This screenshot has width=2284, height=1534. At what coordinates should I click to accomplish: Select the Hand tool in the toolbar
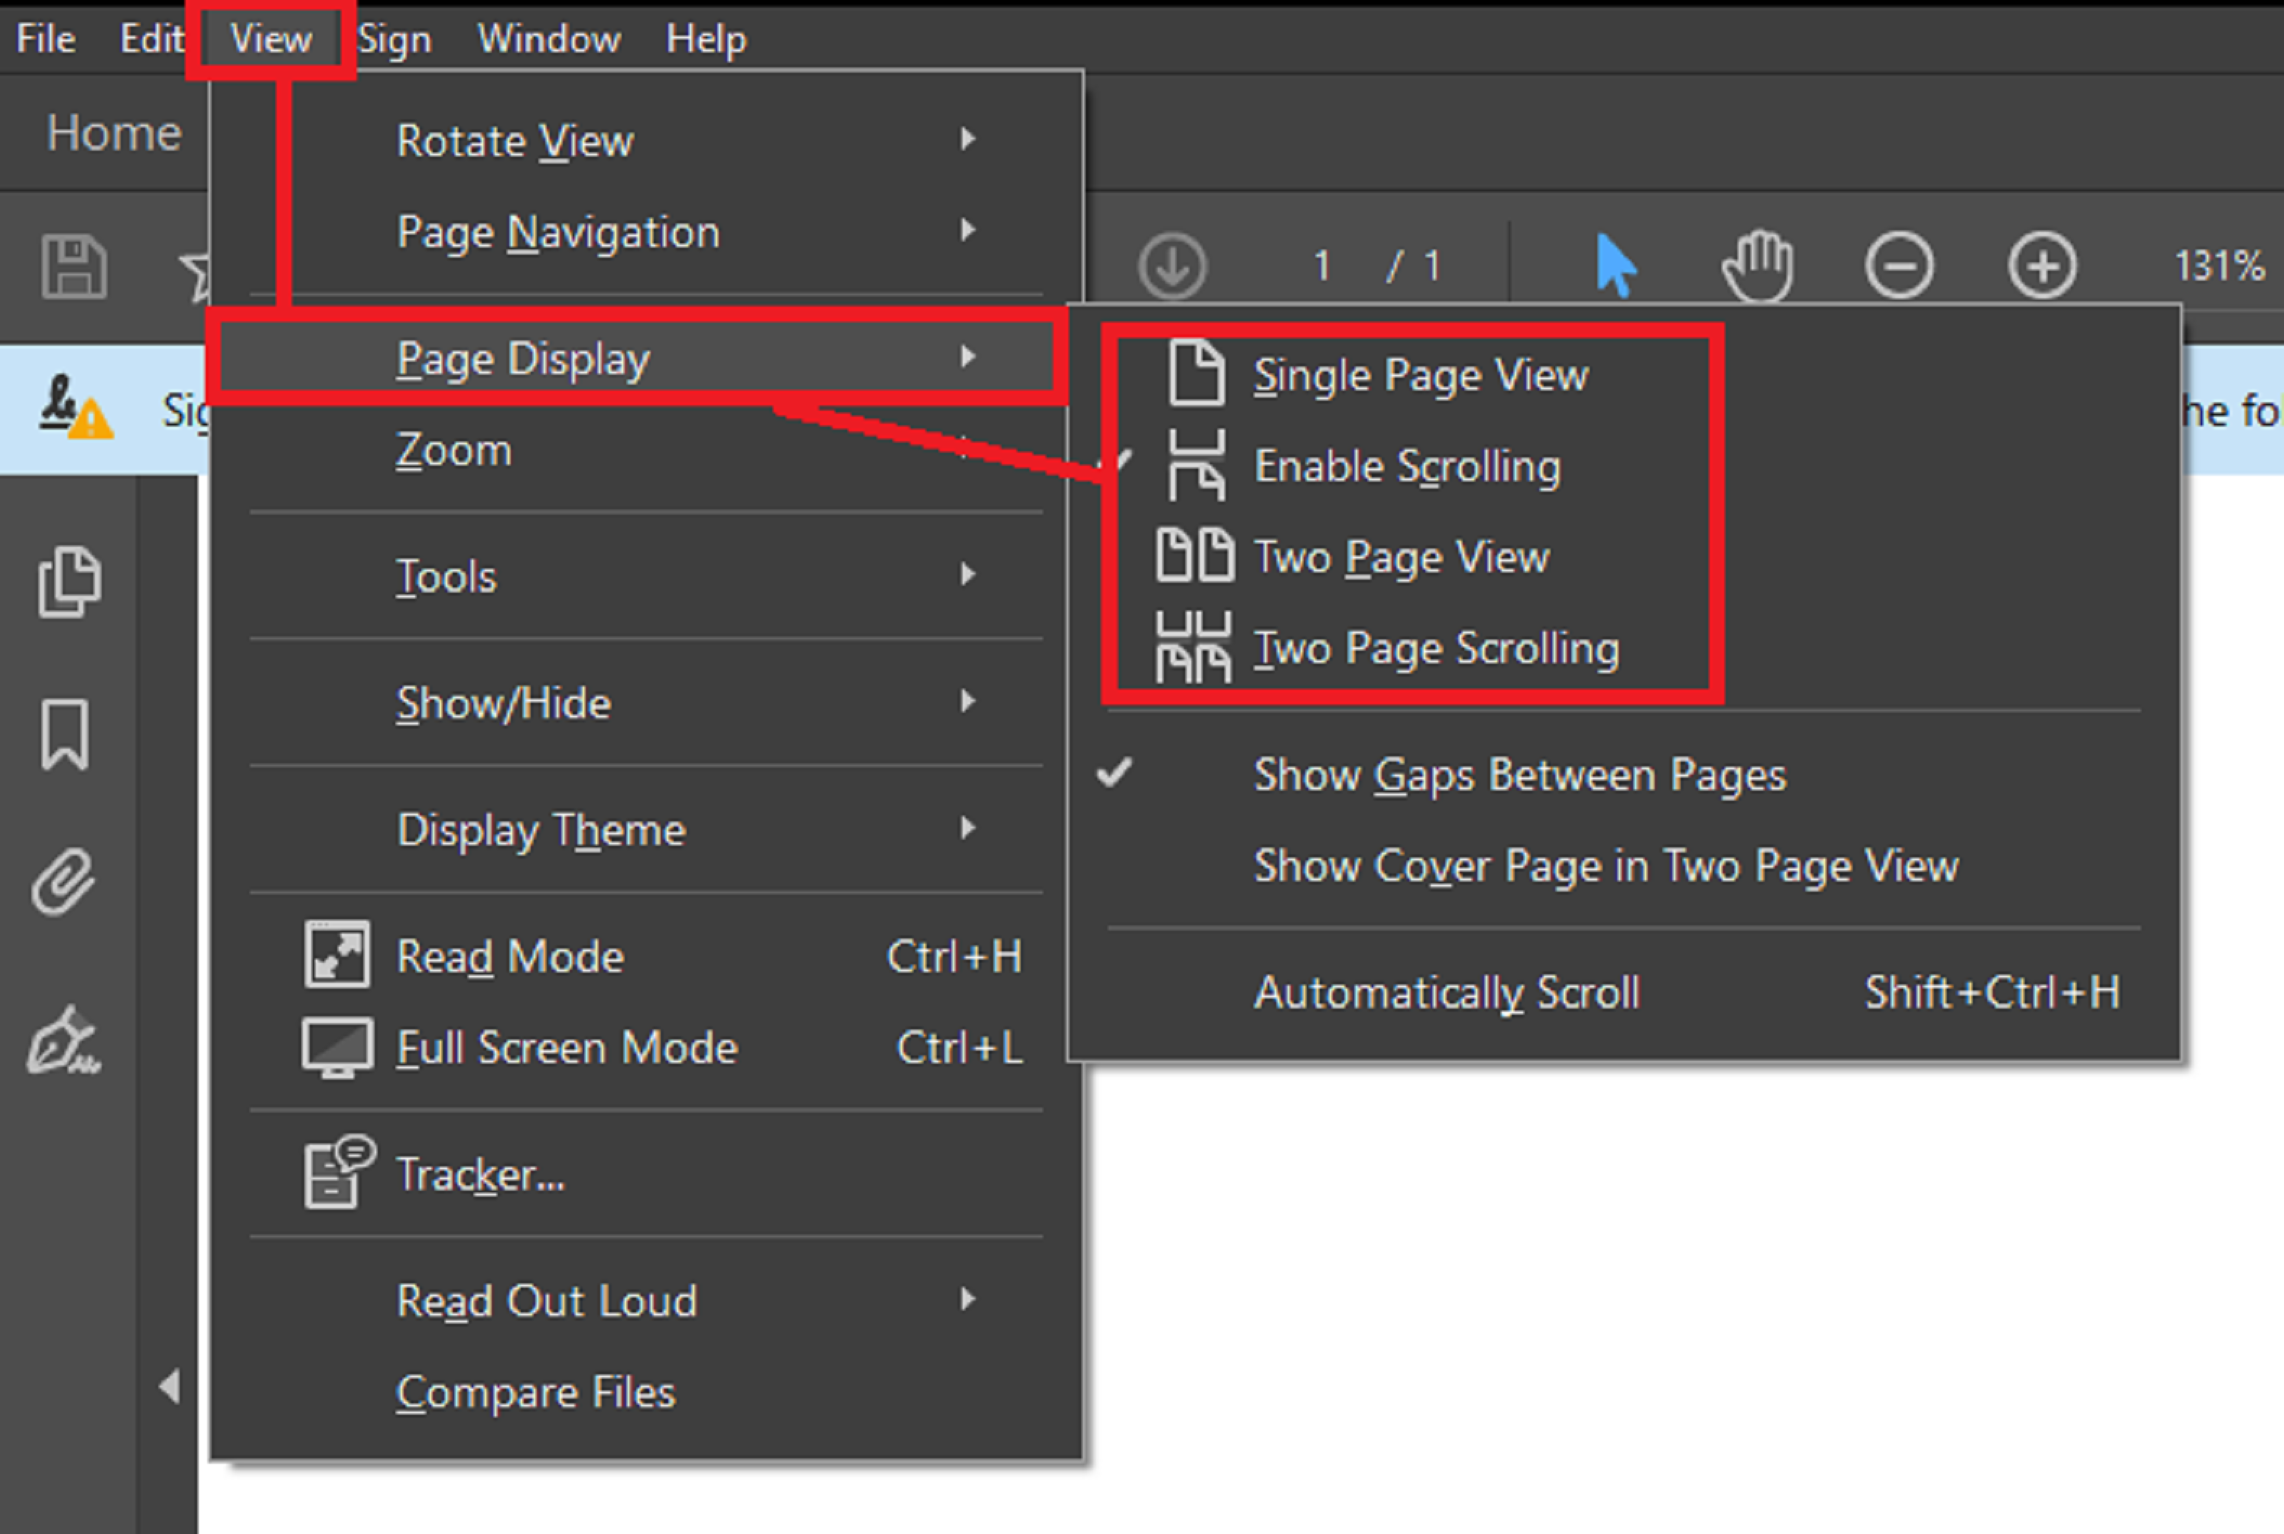coord(1759,265)
